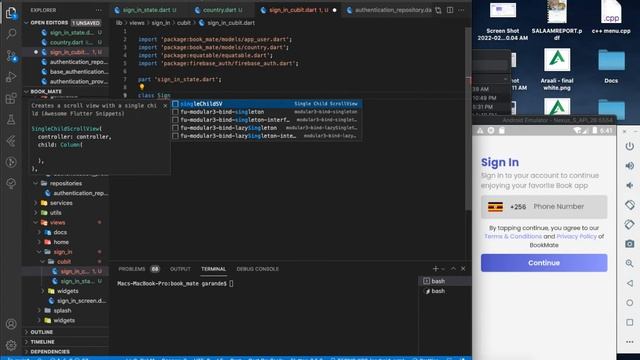The image size is (640, 360).
Task: Open Run and Debug view
Action: (x=11, y=77)
